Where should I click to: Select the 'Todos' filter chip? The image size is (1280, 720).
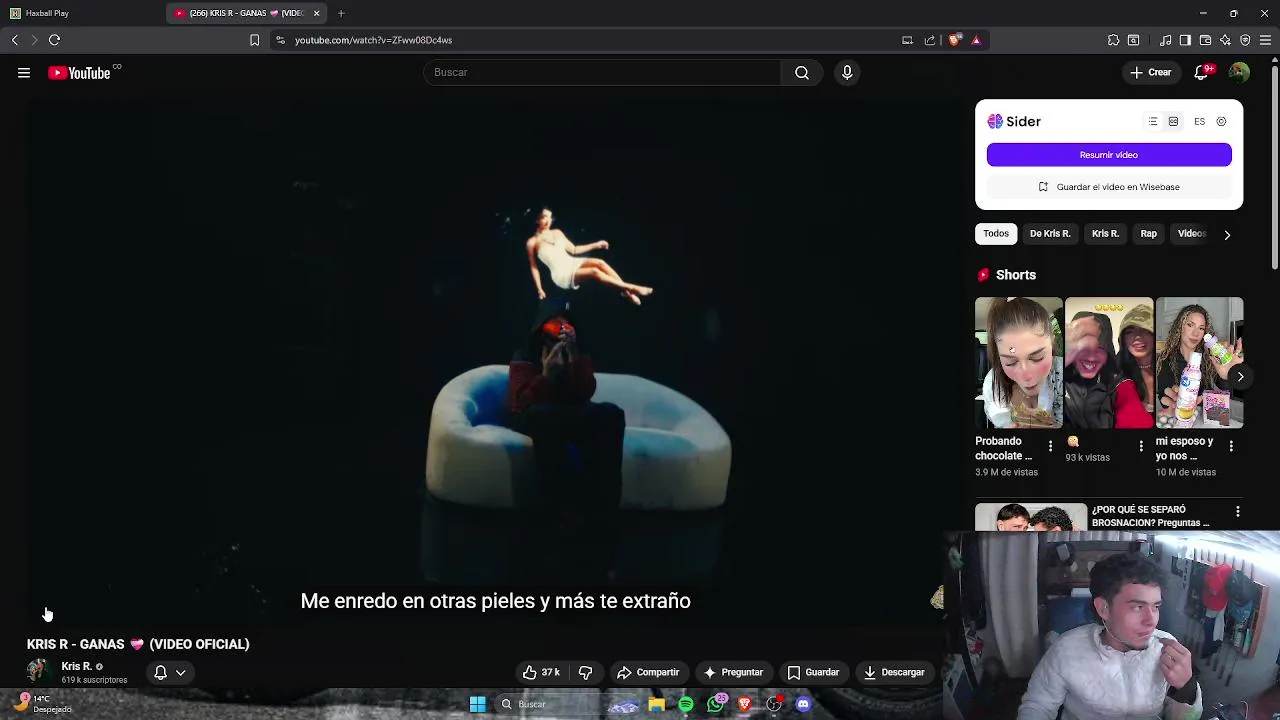click(x=996, y=234)
